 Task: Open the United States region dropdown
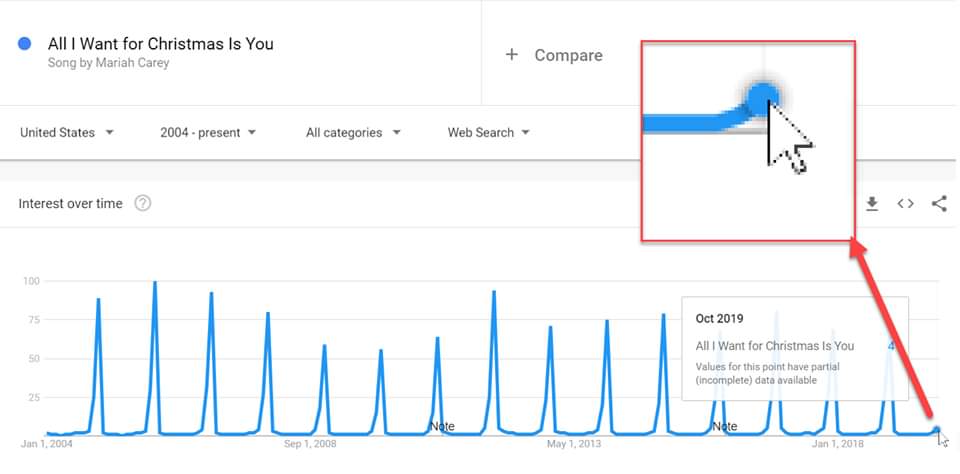pos(67,132)
